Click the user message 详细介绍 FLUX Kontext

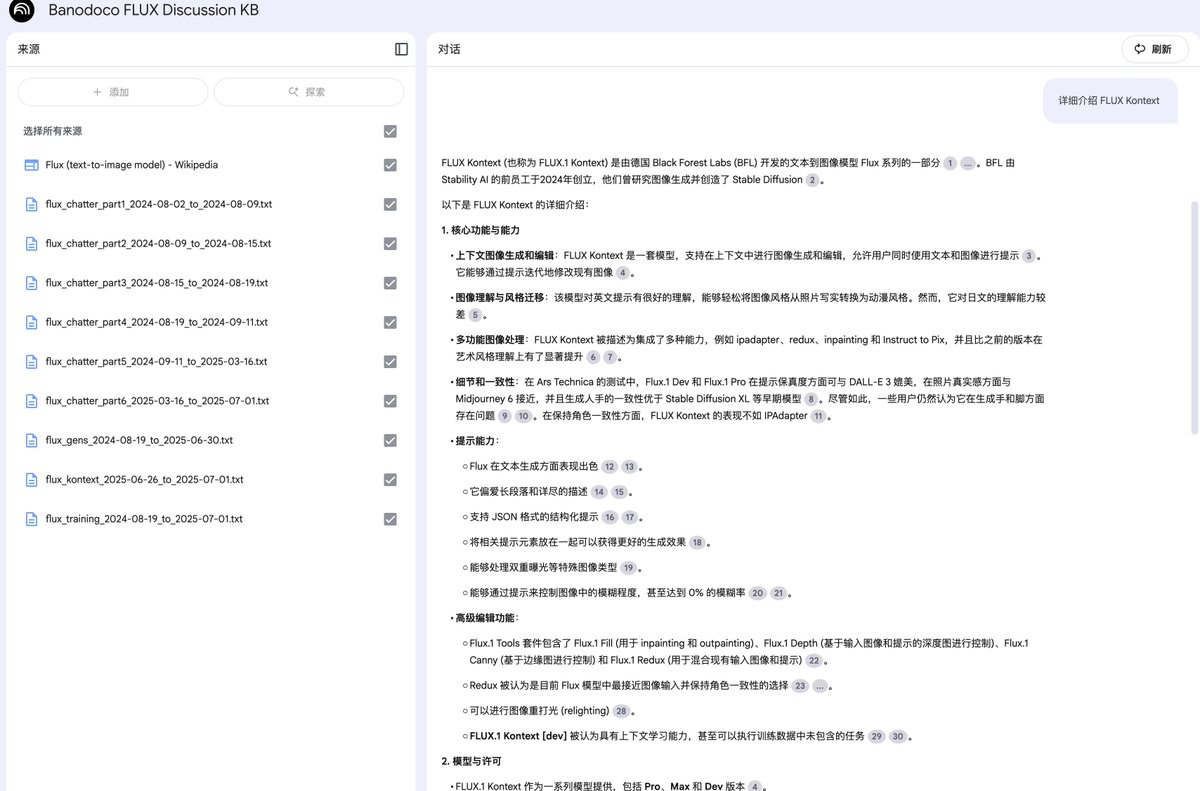point(1109,100)
